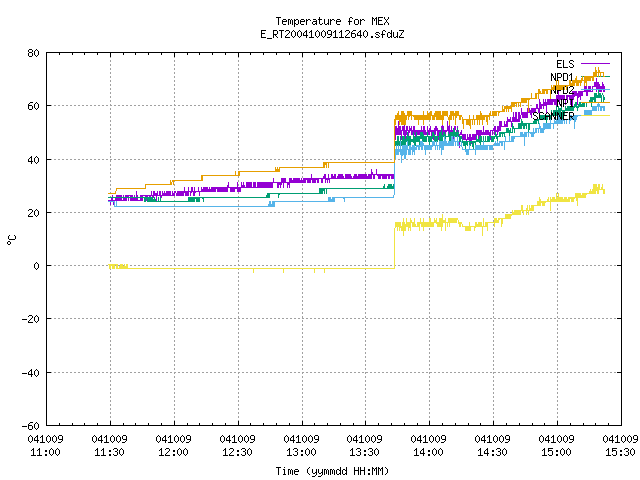Select the filename subtitle E_RT20041009112640.sfduZ
Viewport: 640px width, 480px height.
coord(332,34)
